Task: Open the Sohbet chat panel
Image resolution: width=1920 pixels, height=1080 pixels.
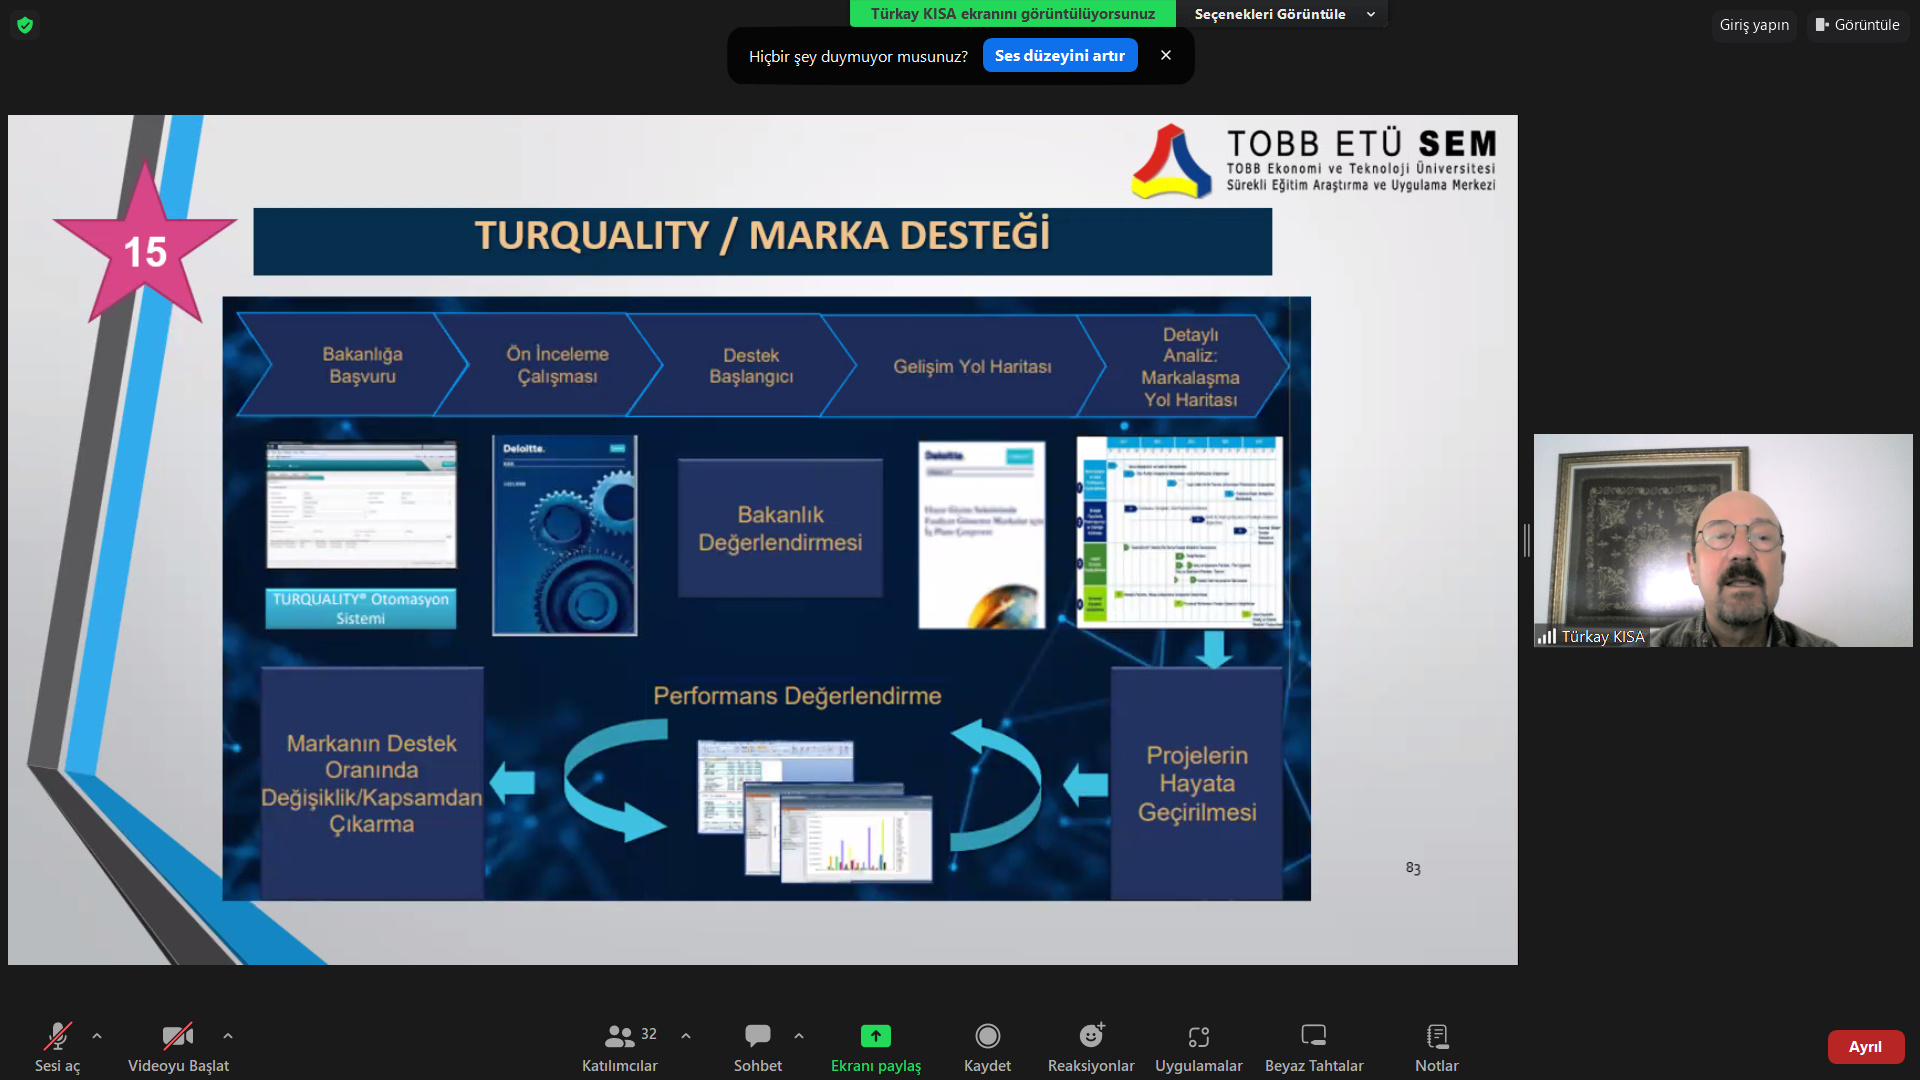Action: coord(758,1047)
